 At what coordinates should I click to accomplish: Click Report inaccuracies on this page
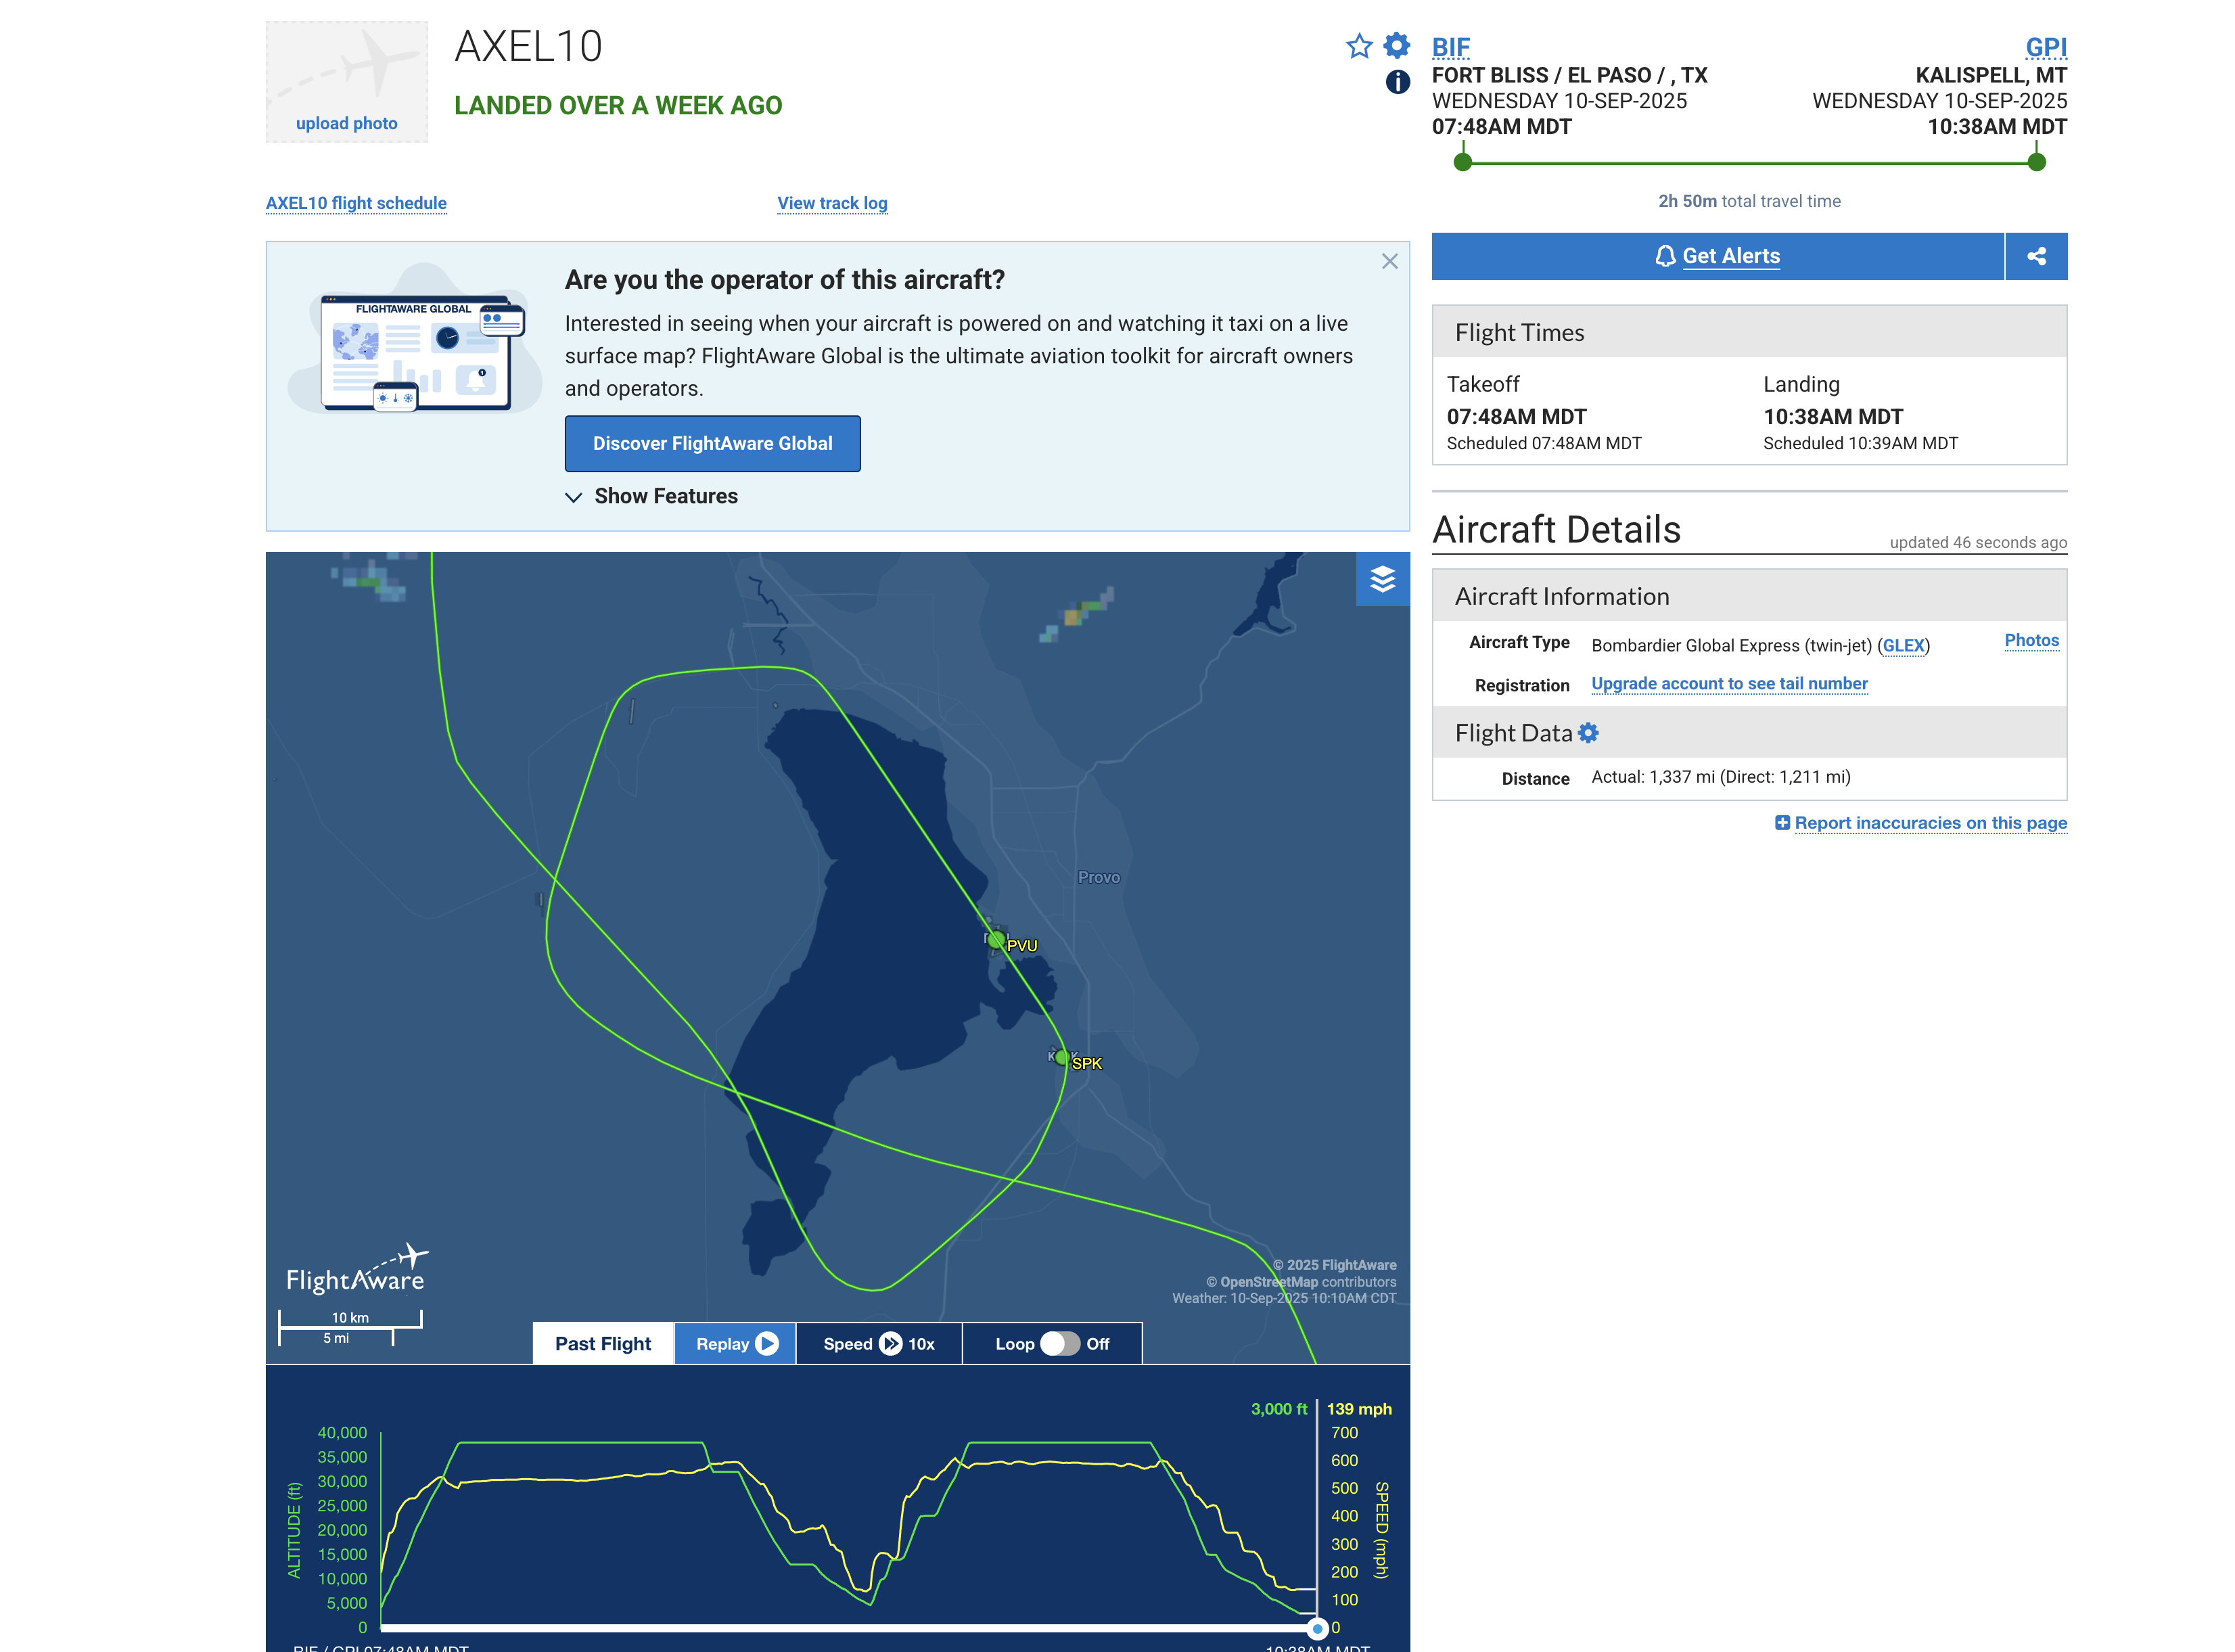(1930, 823)
